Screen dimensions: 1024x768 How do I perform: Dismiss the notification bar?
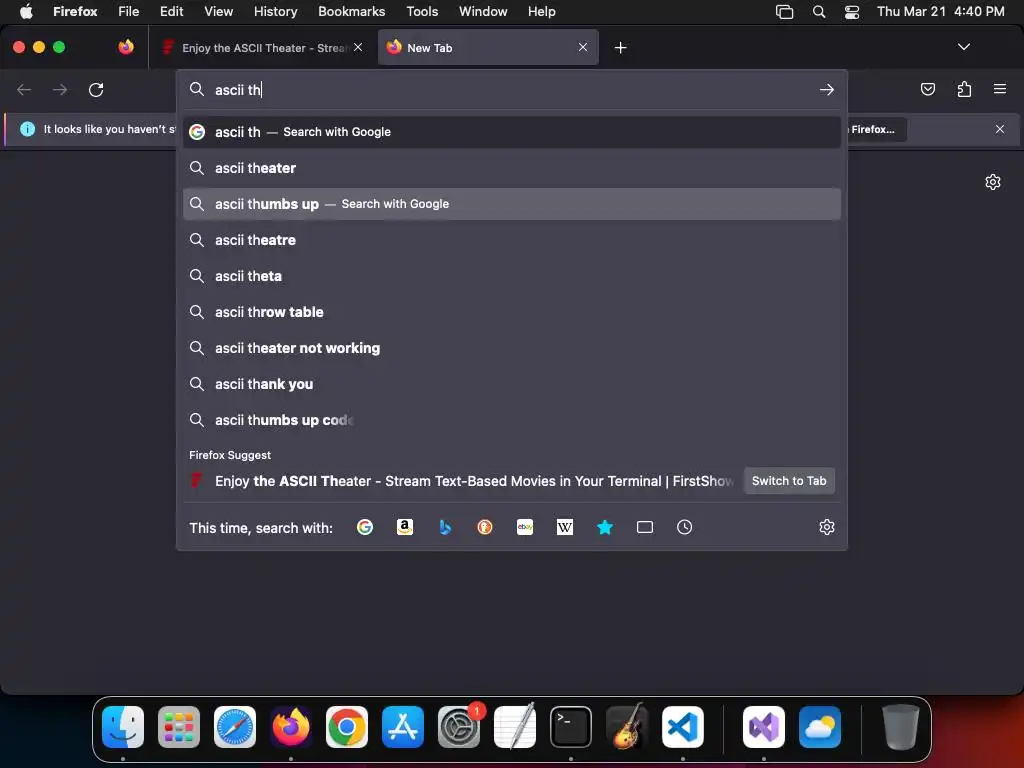point(1000,129)
